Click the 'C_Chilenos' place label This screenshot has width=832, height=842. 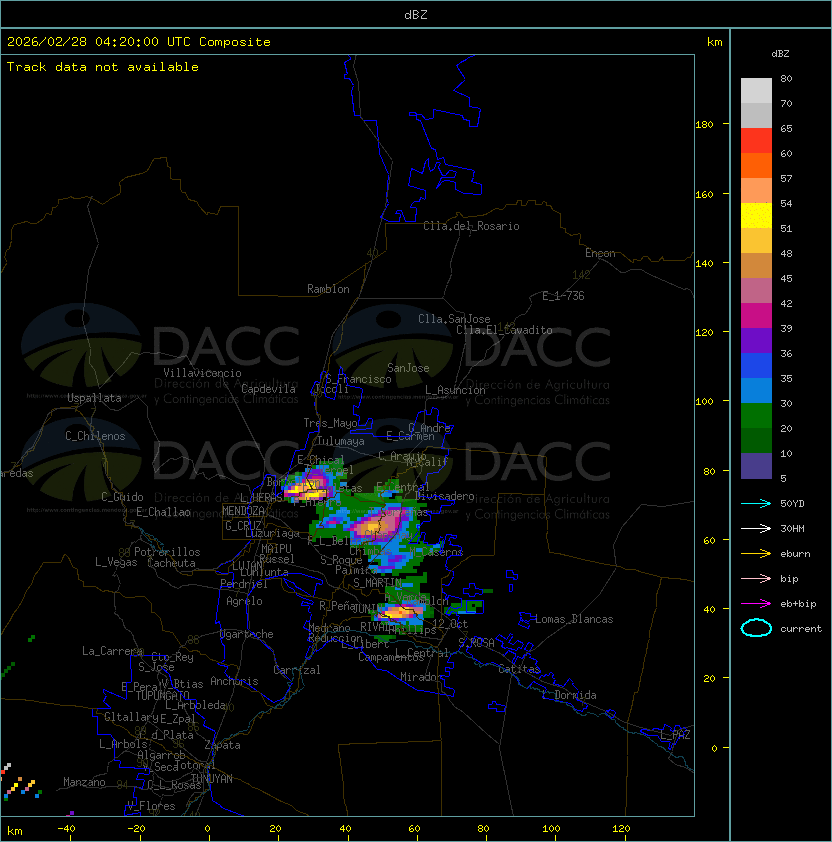(95, 436)
